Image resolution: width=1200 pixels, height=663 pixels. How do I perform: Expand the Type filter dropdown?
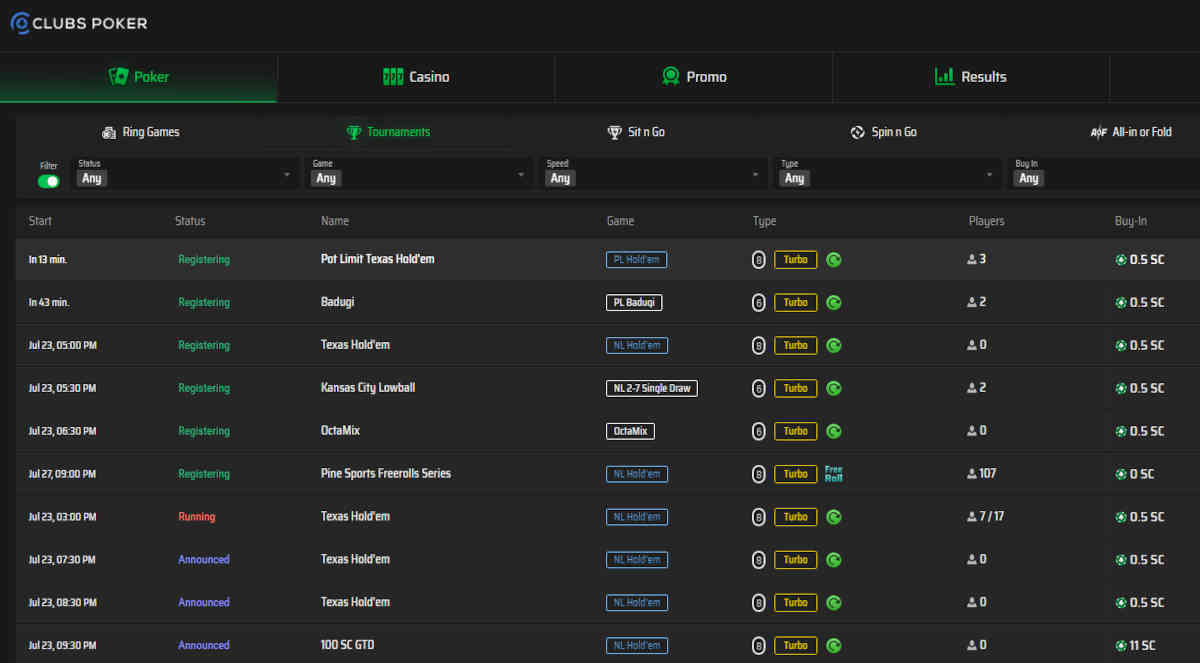[x=888, y=174]
